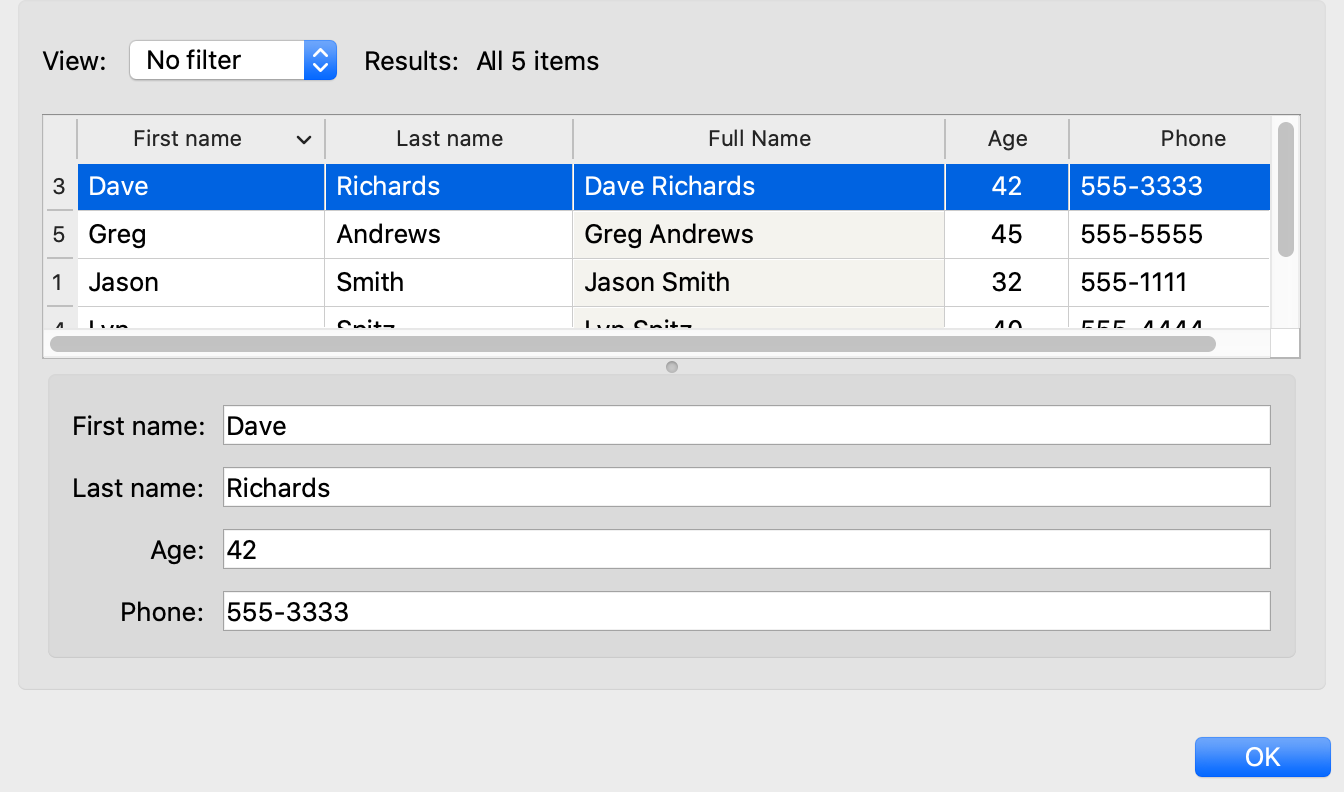Image resolution: width=1344 pixels, height=792 pixels.
Task: Open the View filter dropdown
Action: (x=232, y=60)
